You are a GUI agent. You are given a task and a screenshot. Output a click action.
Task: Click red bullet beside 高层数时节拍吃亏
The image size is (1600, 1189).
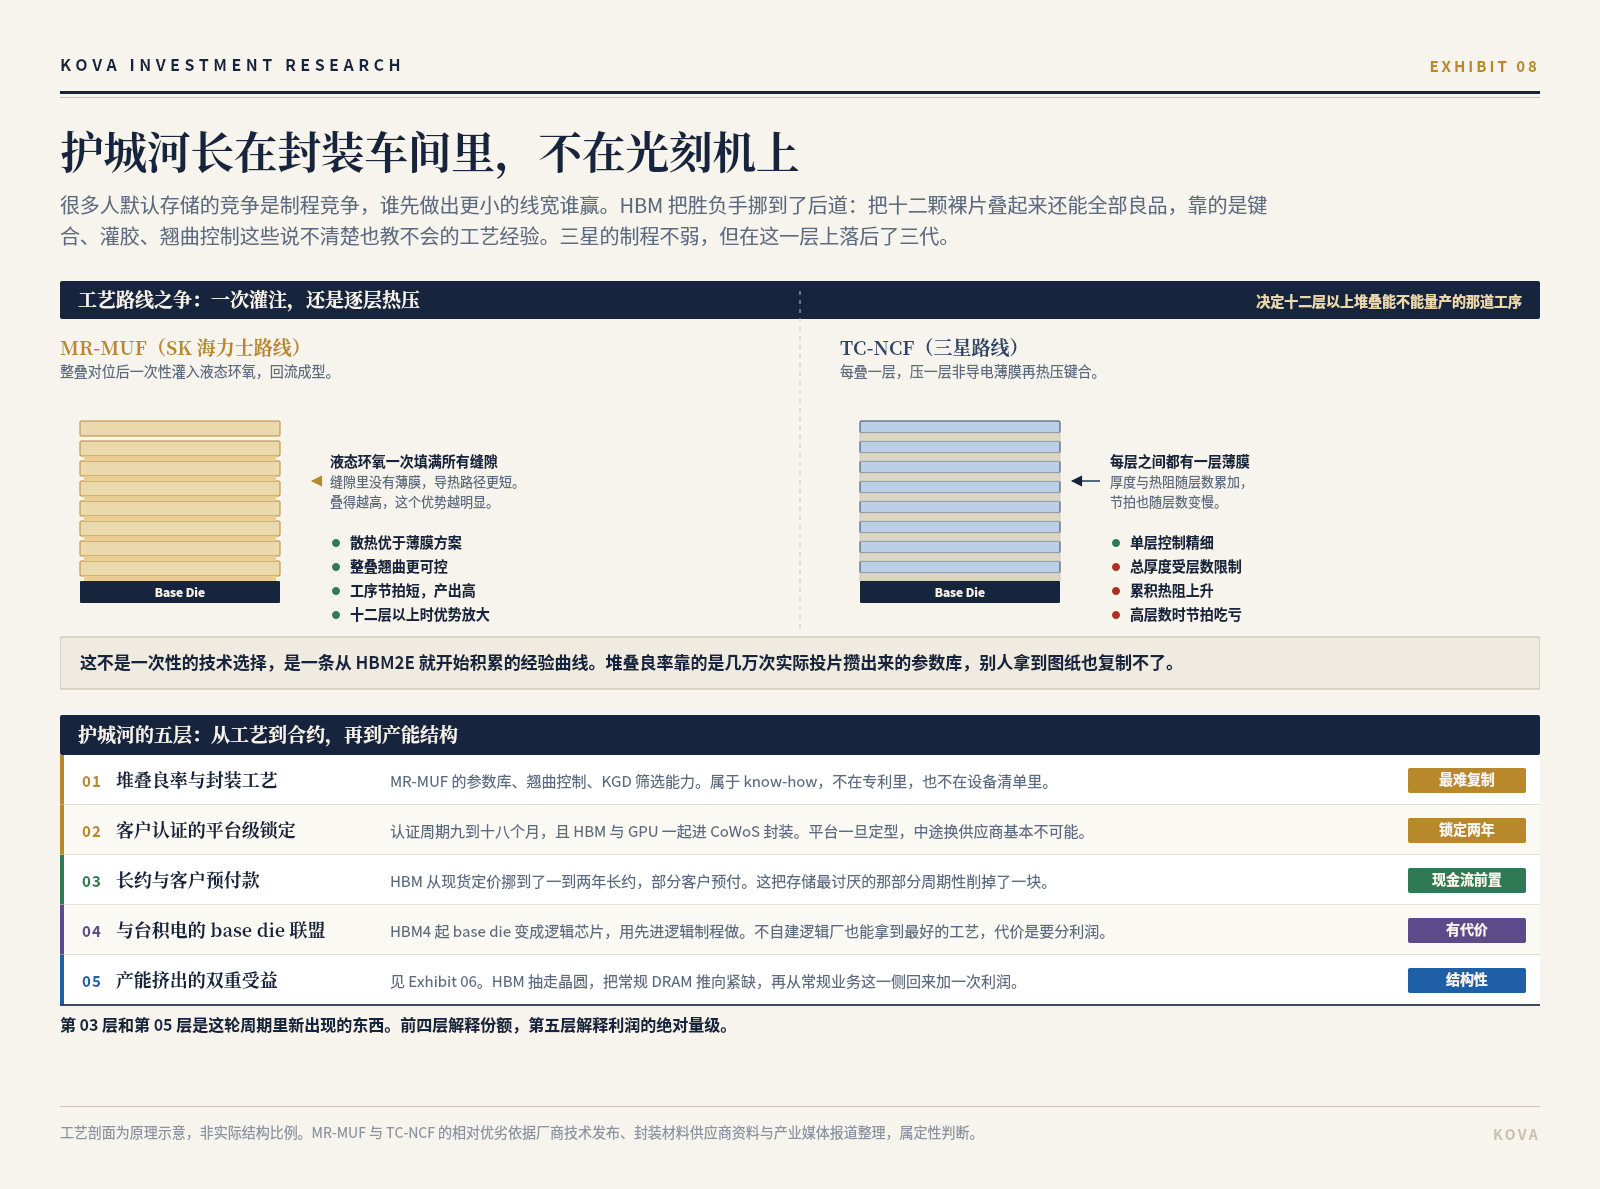(x=1116, y=615)
